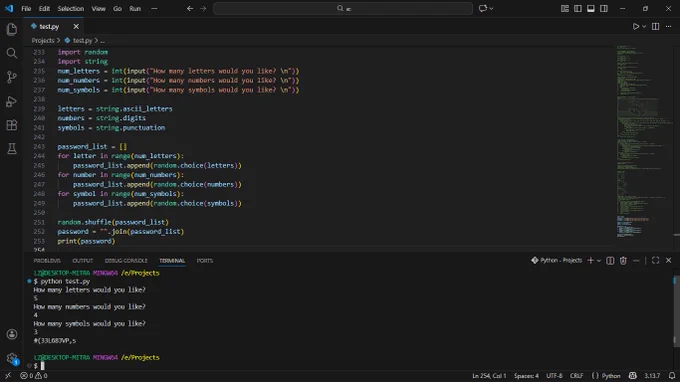Image resolution: width=680 pixels, height=382 pixels.
Task: Open Copilot status icon in status bar
Action: click(633, 376)
